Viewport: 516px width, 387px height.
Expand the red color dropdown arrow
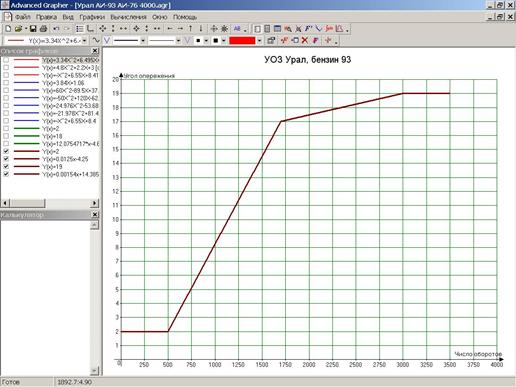259,41
